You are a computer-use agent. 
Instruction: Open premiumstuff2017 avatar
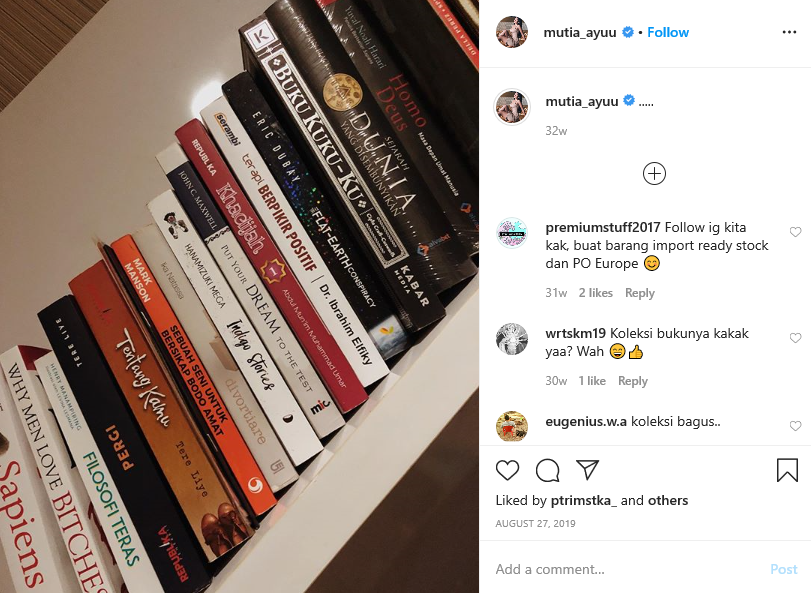(x=512, y=233)
